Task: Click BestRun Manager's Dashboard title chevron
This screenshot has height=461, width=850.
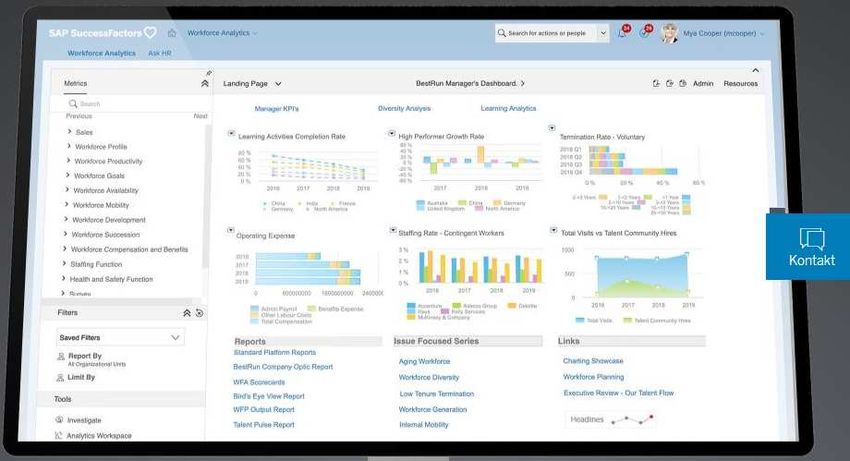Action: [523, 84]
